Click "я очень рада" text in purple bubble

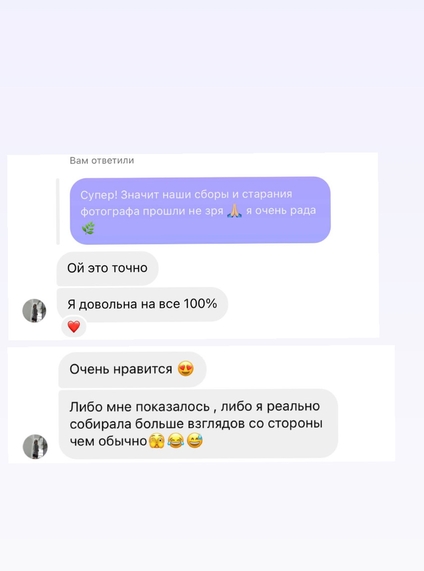281,210
